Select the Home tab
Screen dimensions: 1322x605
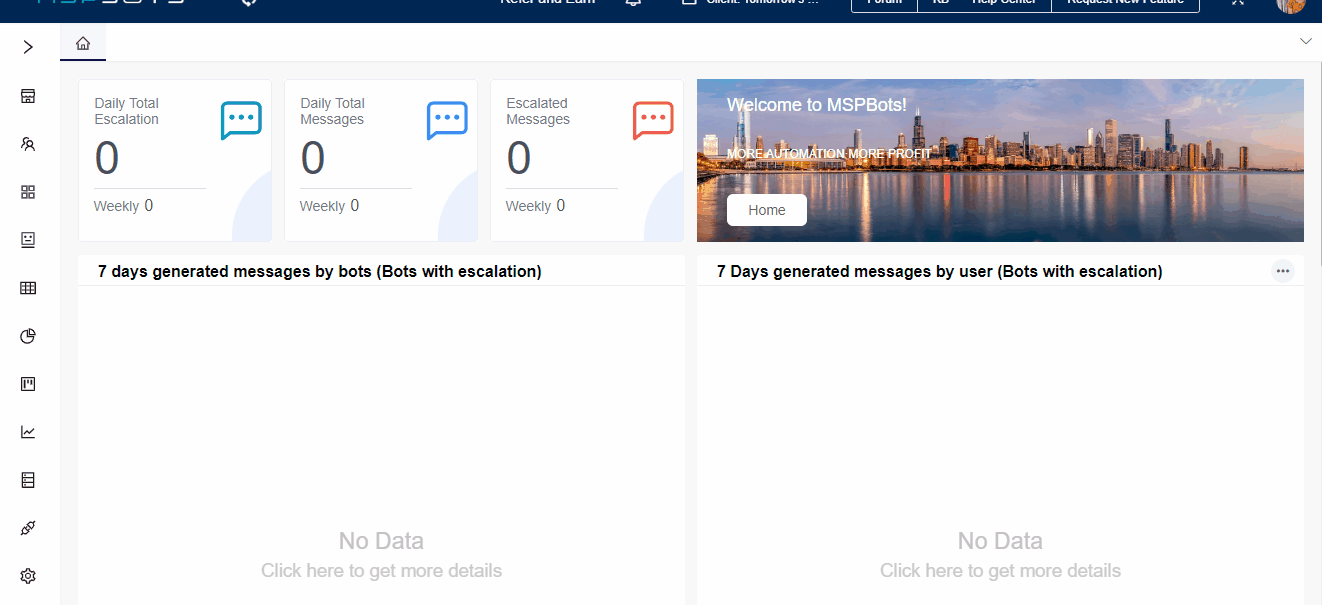[x=83, y=43]
